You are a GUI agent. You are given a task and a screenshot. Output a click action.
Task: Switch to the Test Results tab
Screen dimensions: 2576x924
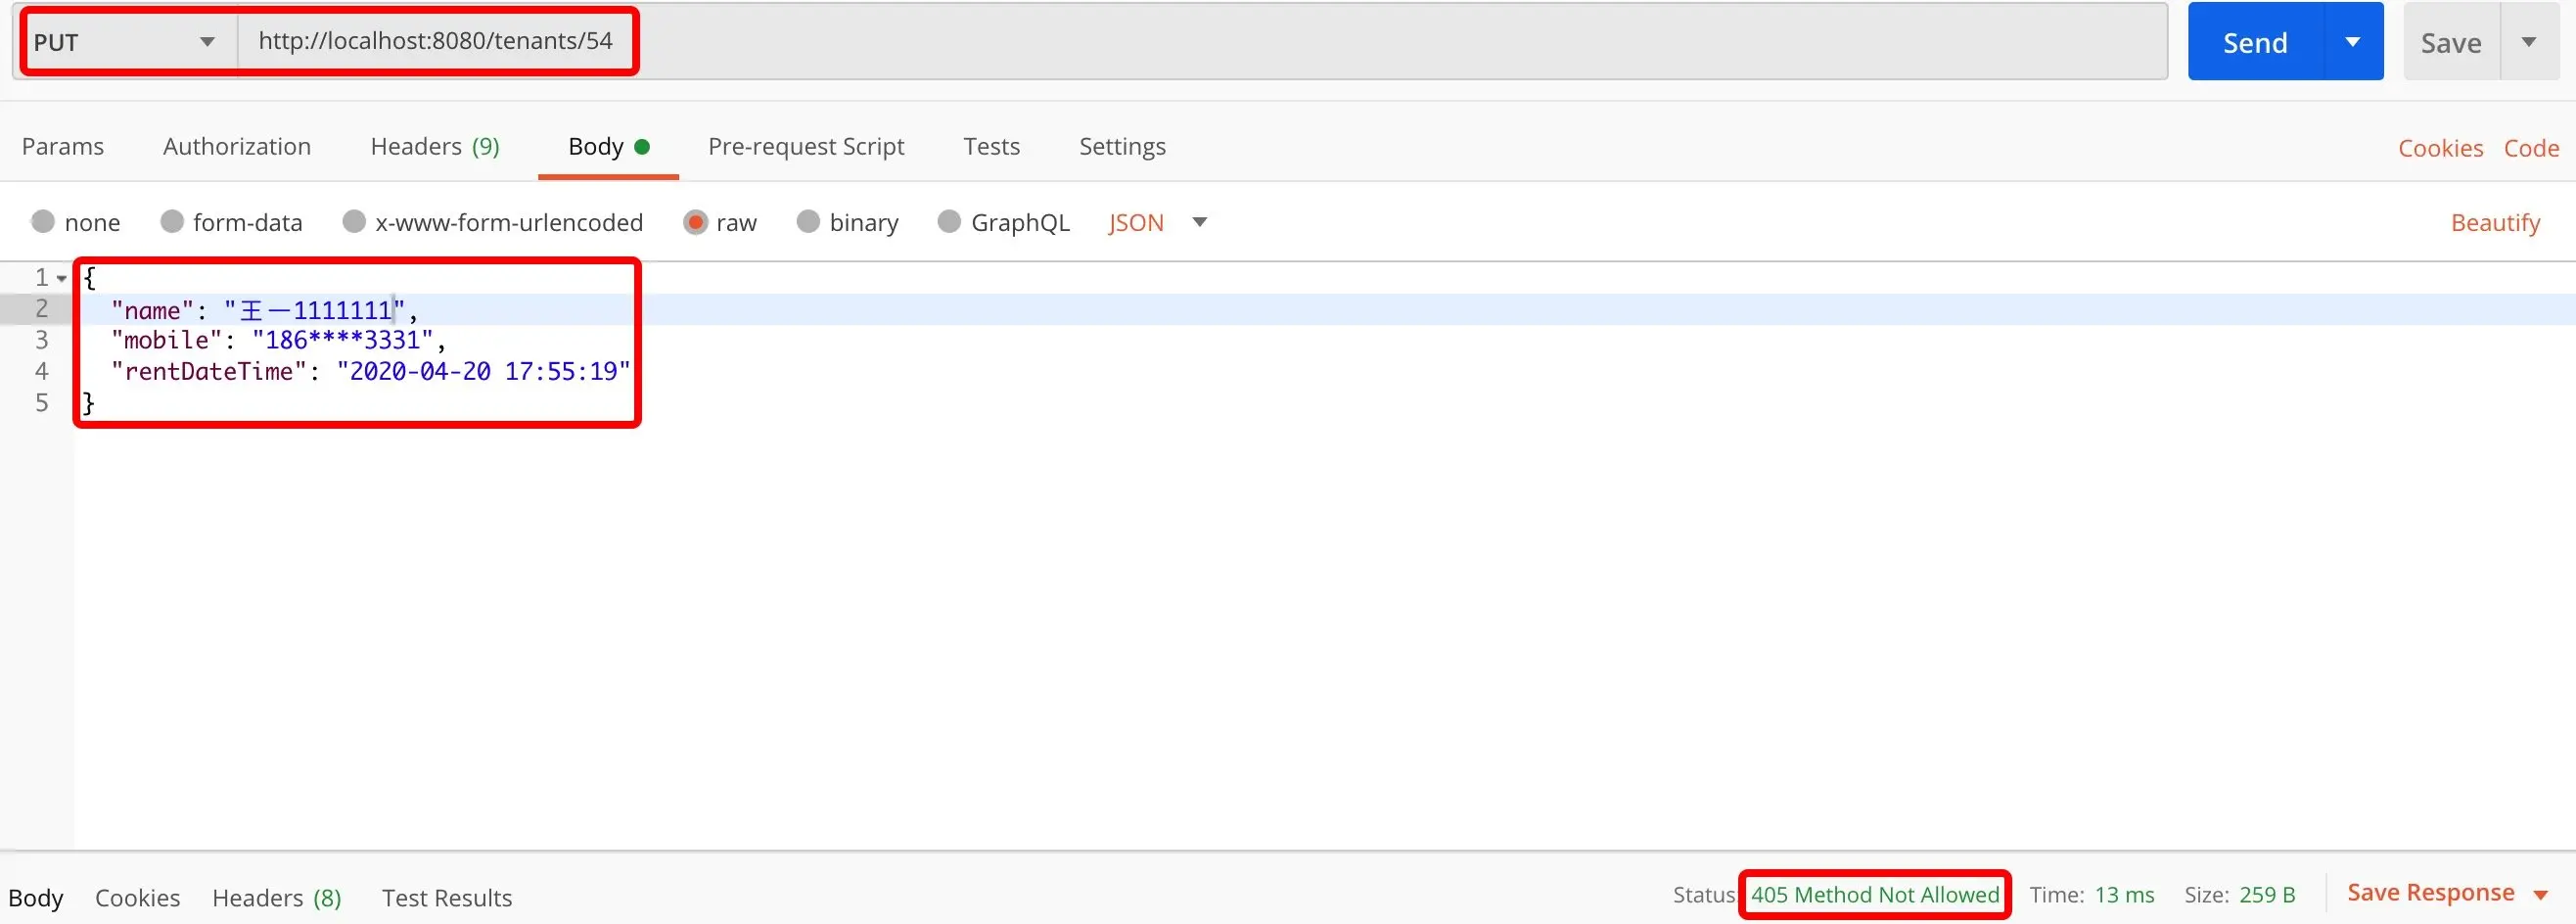(447, 897)
